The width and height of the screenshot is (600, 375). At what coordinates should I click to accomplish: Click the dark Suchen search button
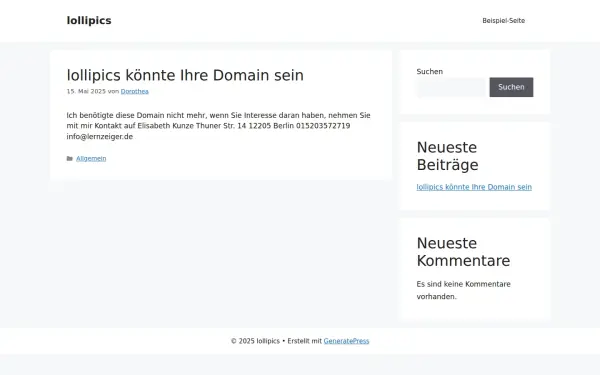(x=511, y=87)
